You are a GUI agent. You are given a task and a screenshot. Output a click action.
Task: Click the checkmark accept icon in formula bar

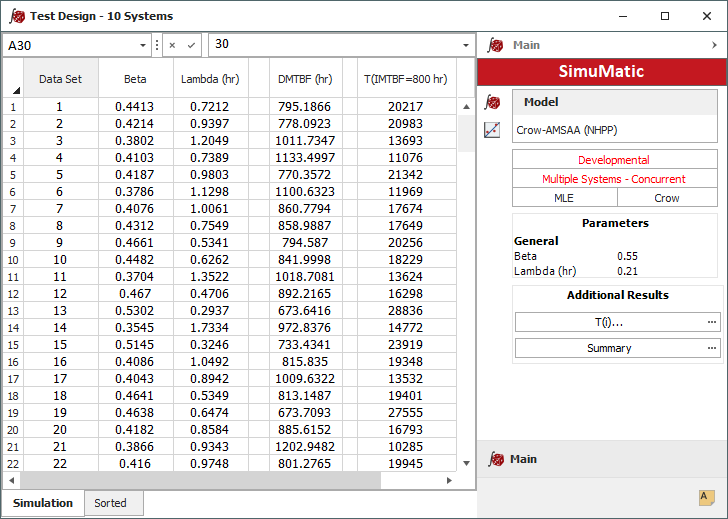pos(191,45)
